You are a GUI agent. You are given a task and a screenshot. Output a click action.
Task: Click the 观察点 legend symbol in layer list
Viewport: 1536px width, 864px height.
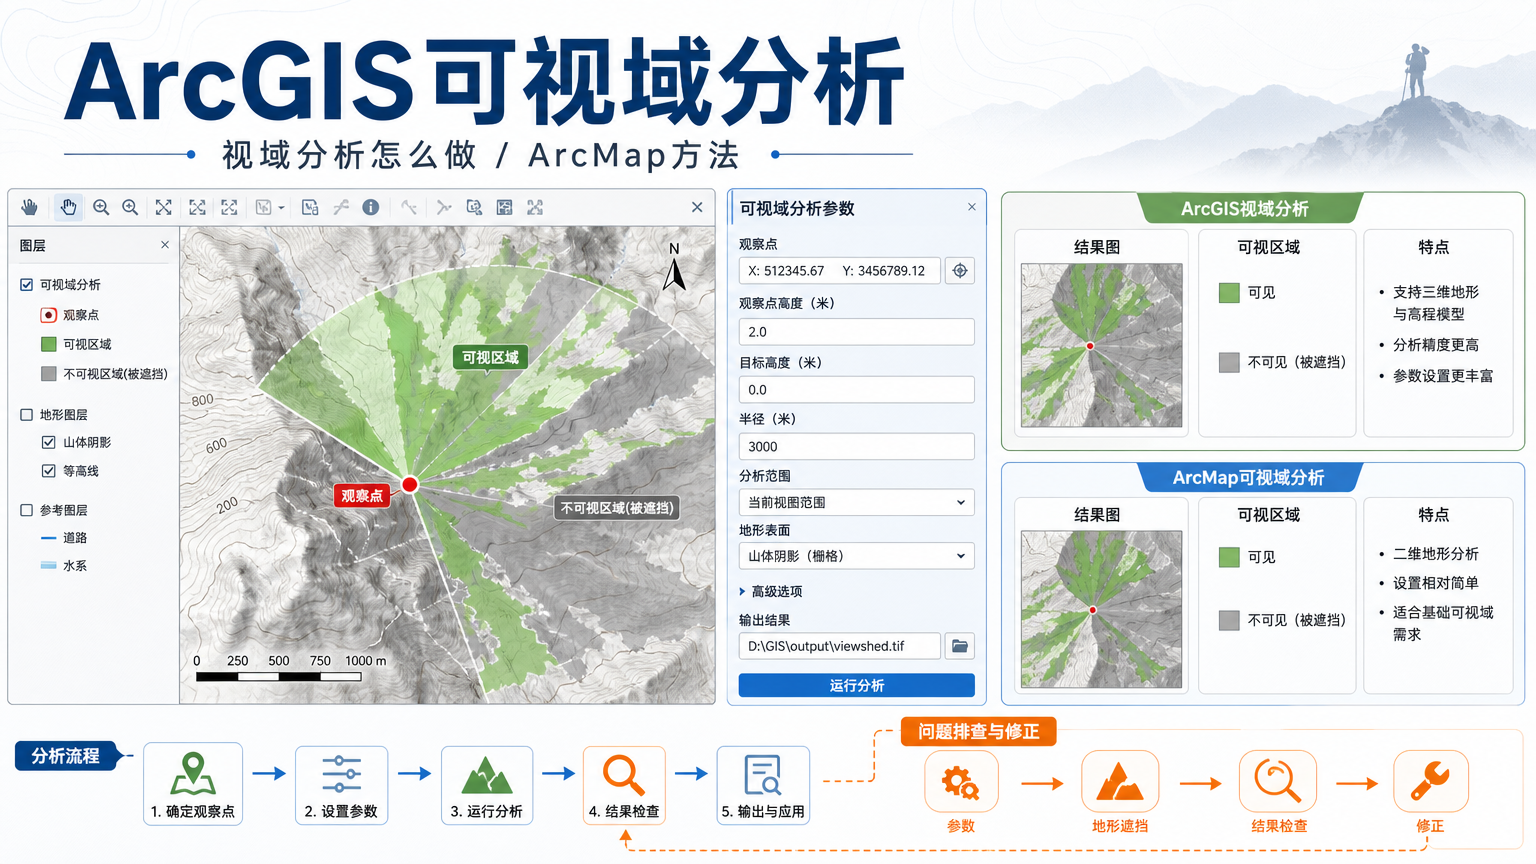48,315
